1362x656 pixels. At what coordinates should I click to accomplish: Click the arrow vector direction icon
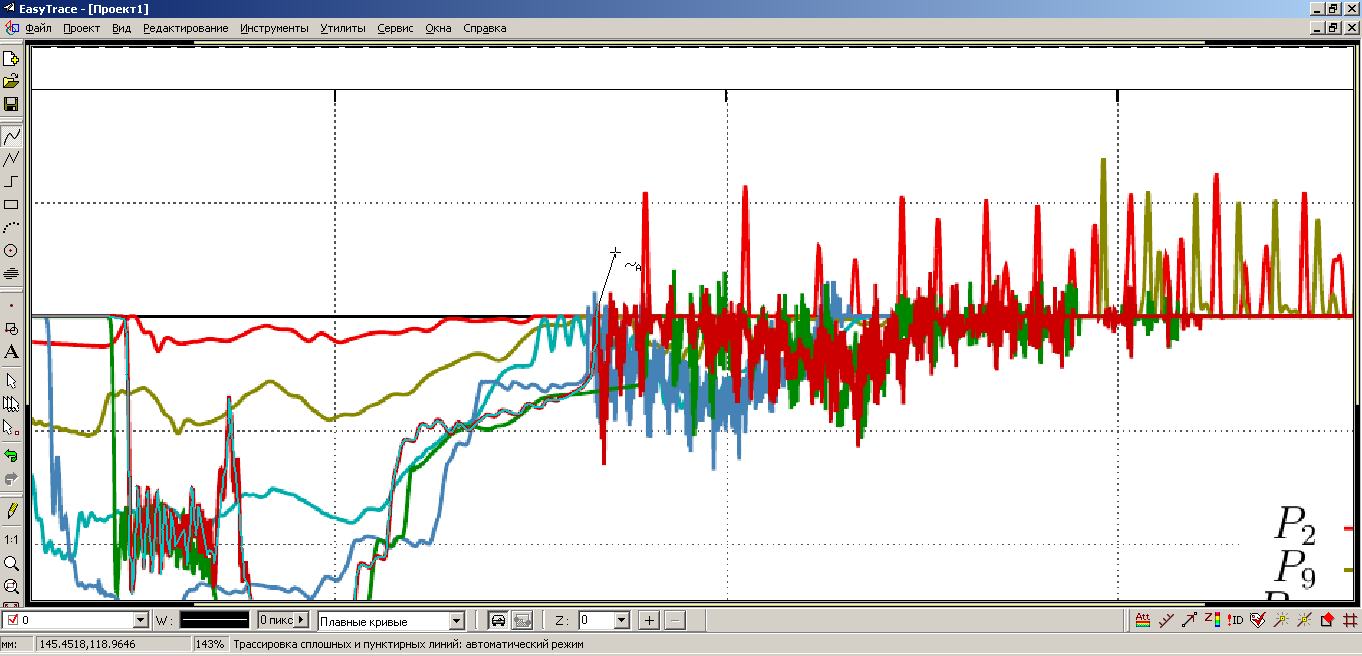pyautogui.click(x=1189, y=620)
